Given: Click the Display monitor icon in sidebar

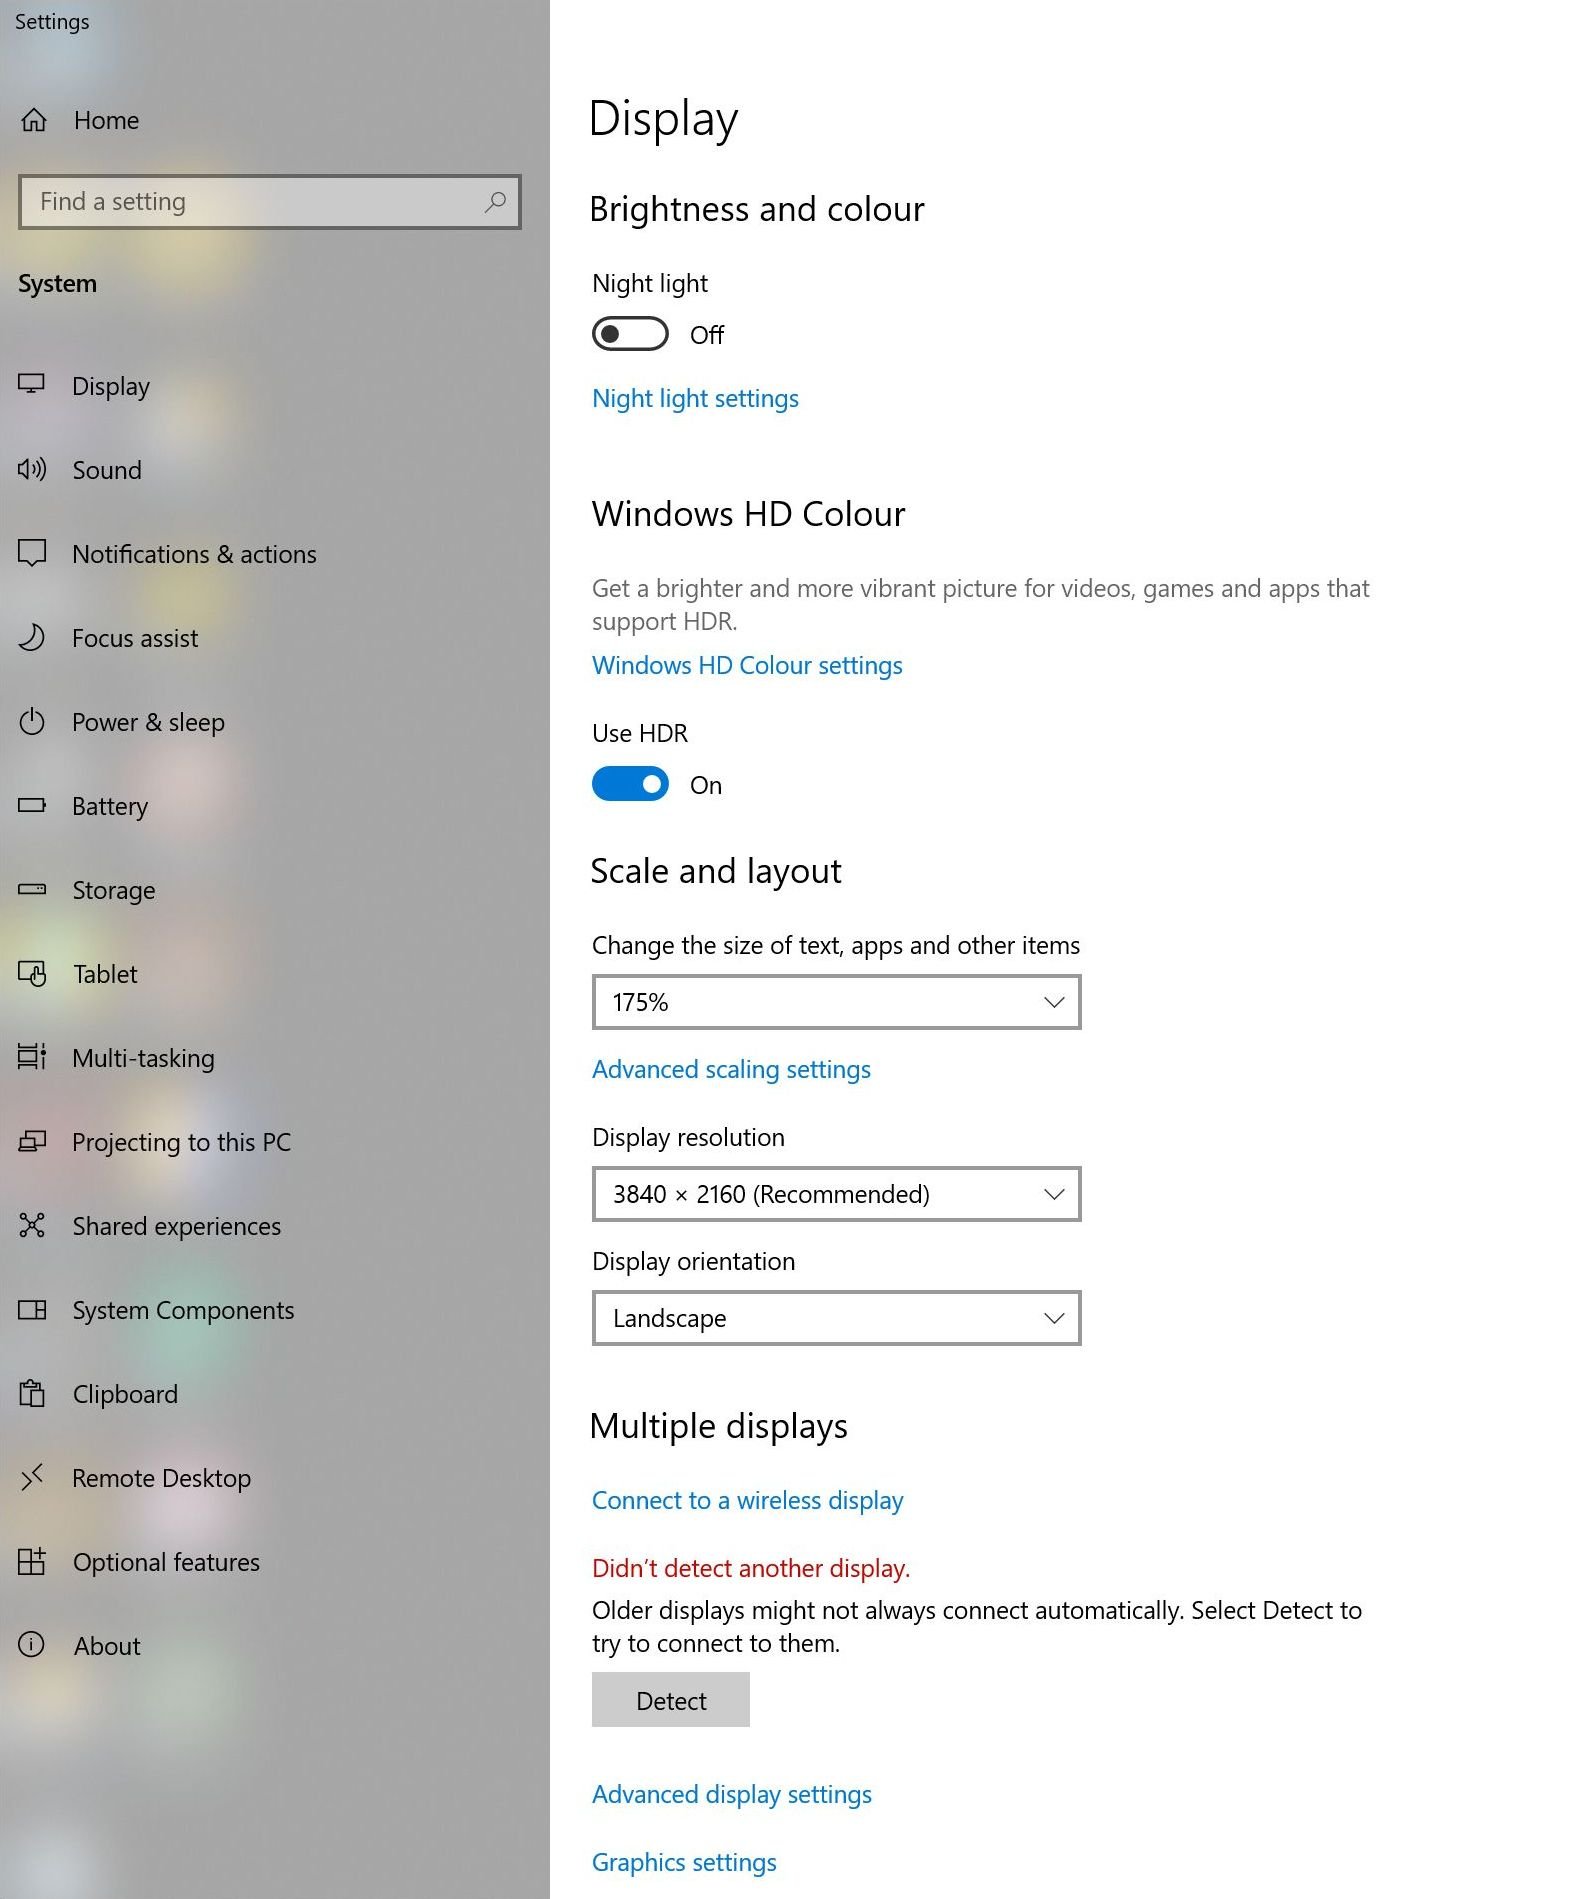Looking at the screenshot, I should click(x=32, y=385).
